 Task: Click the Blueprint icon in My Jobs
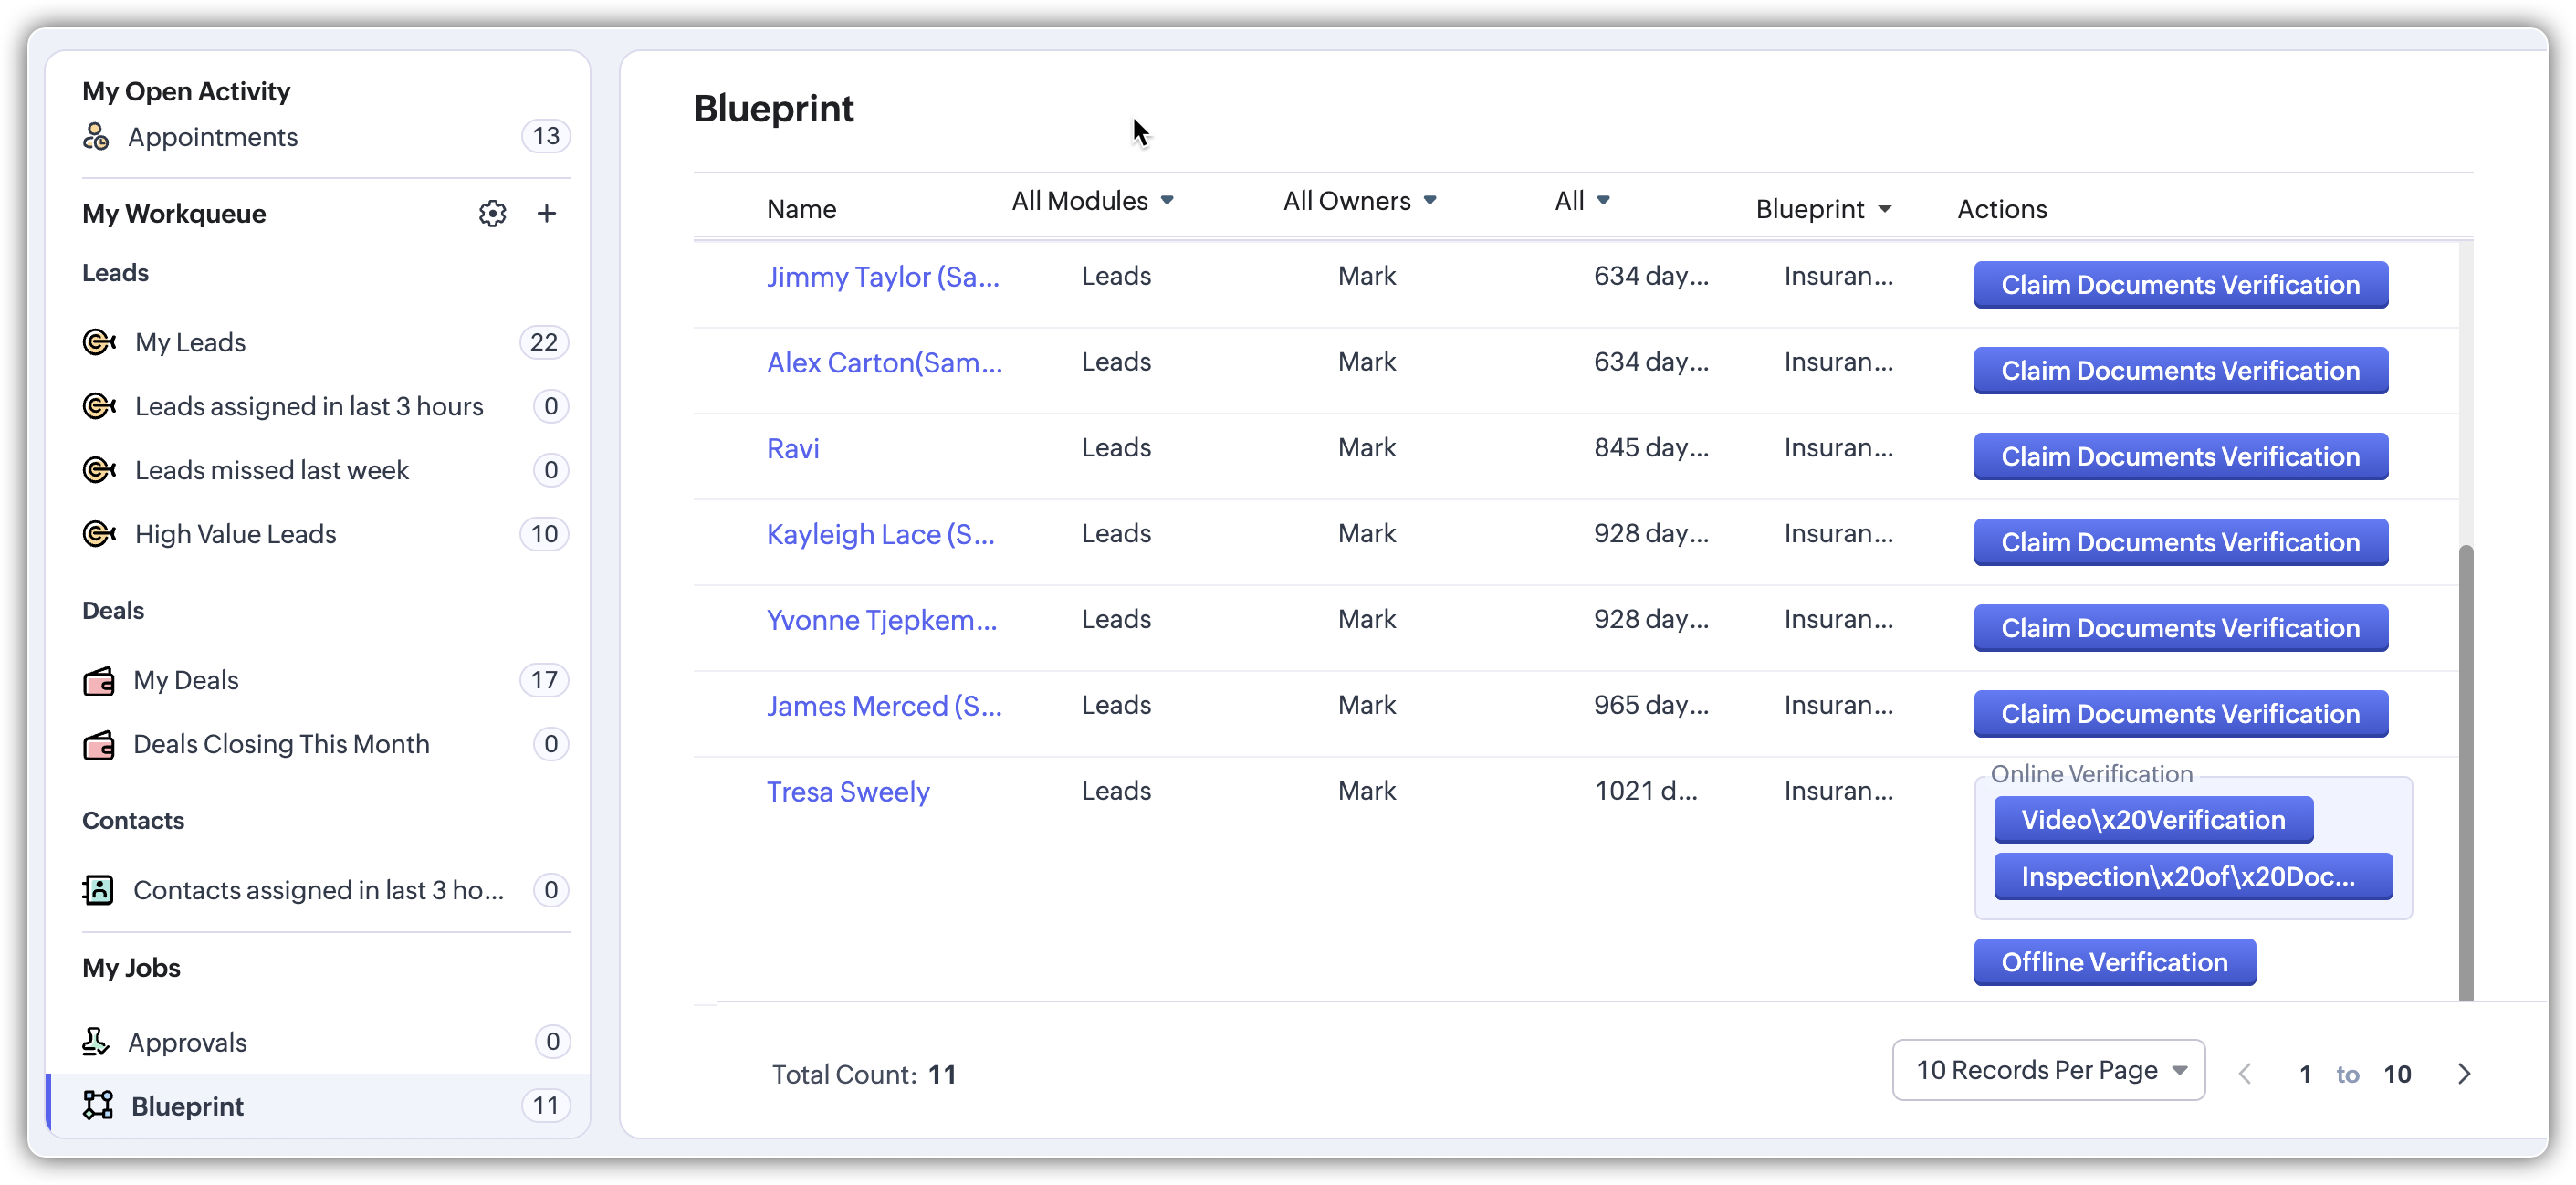(x=98, y=1105)
